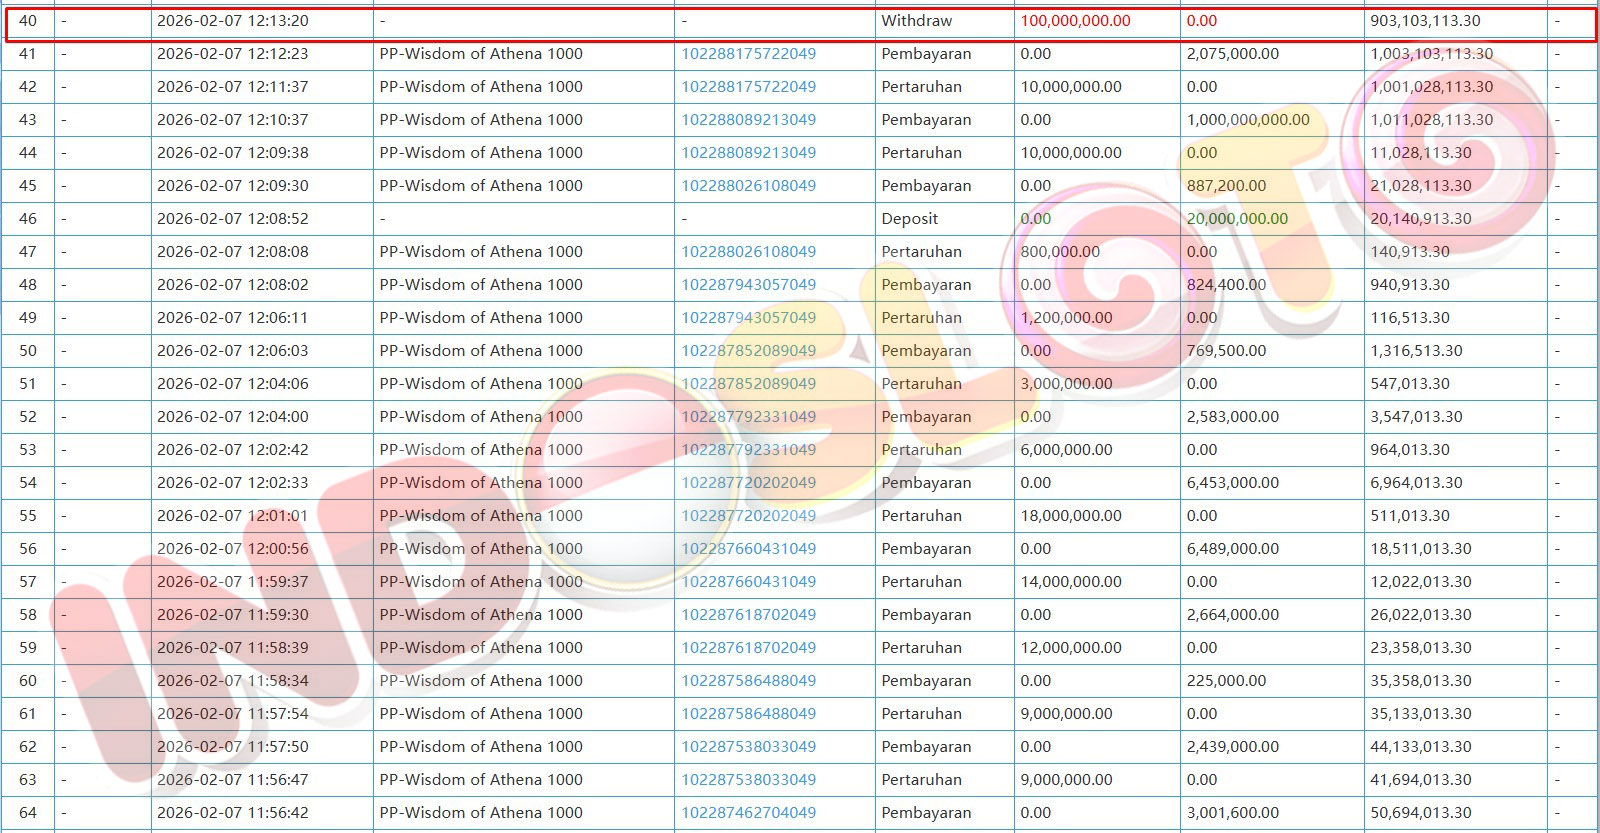
Task: Select the 1,000,000,000.00 payout cell
Action: [x=1248, y=120]
